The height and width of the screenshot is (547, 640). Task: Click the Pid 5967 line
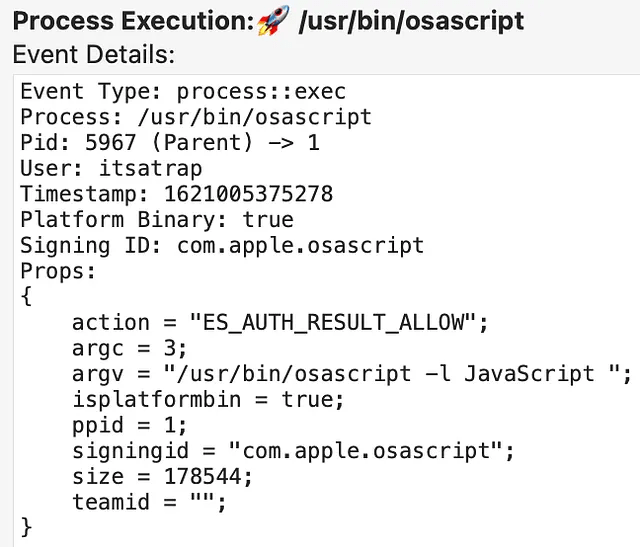[170, 142]
